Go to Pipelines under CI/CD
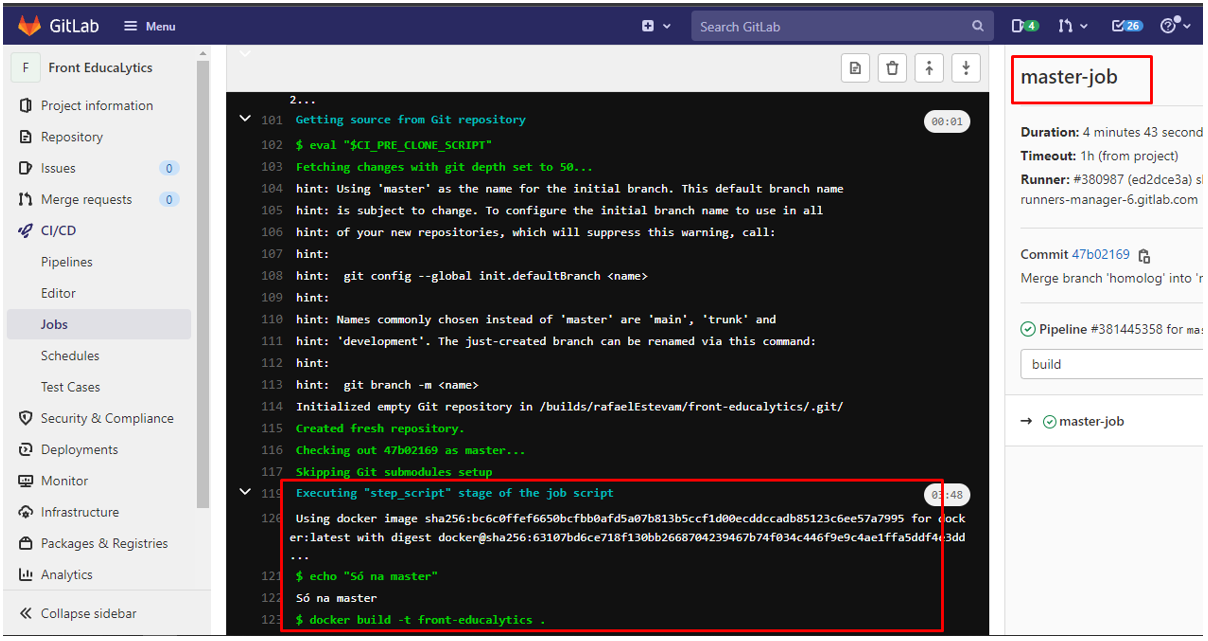The height and width of the screenshot is (641, 1208). point(67,262)
